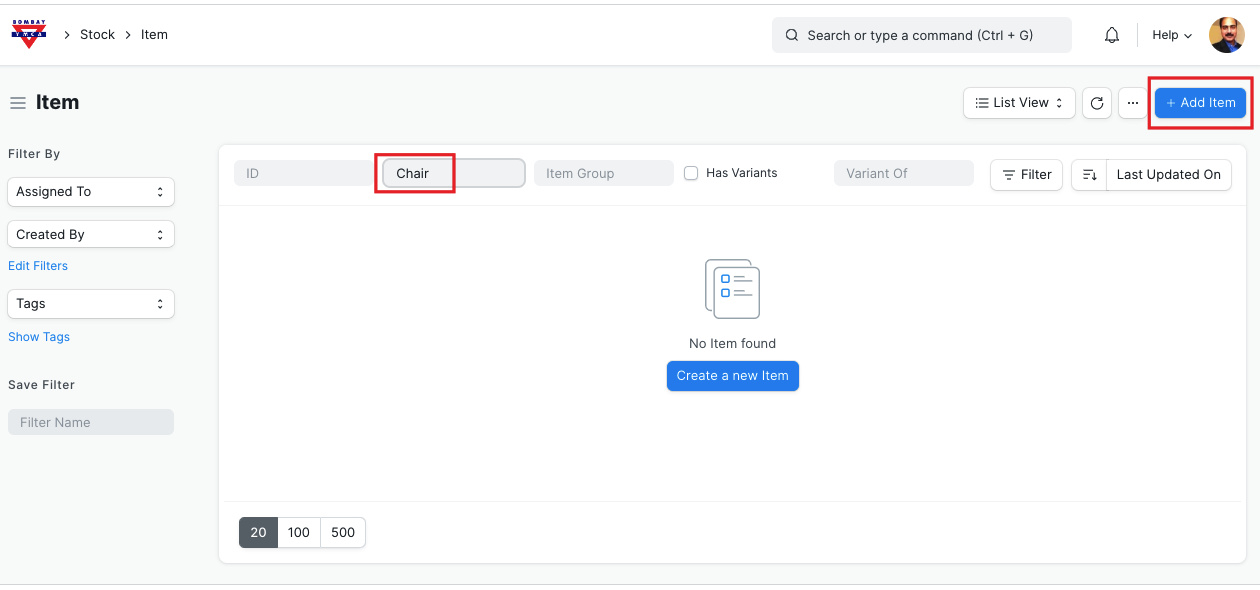Image resolution: width=1260 pixels, height=590 pixels.
Task: Open the Edit Filters link
Action: [38, 266]
